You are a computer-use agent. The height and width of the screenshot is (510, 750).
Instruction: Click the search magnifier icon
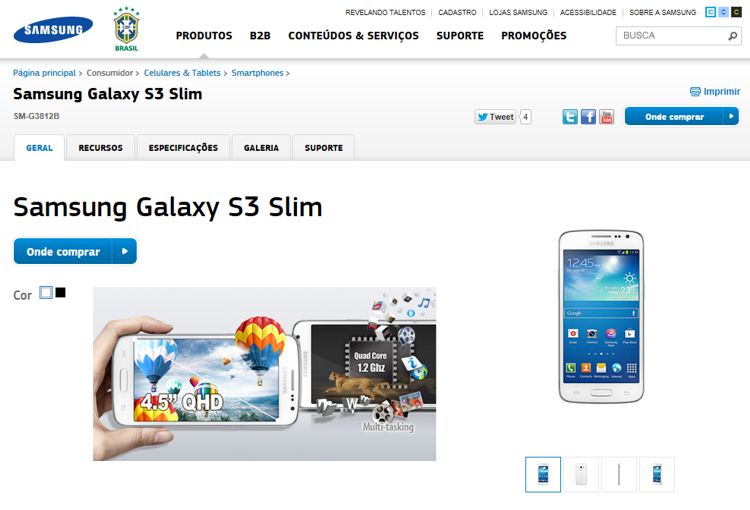coord(732,36)
